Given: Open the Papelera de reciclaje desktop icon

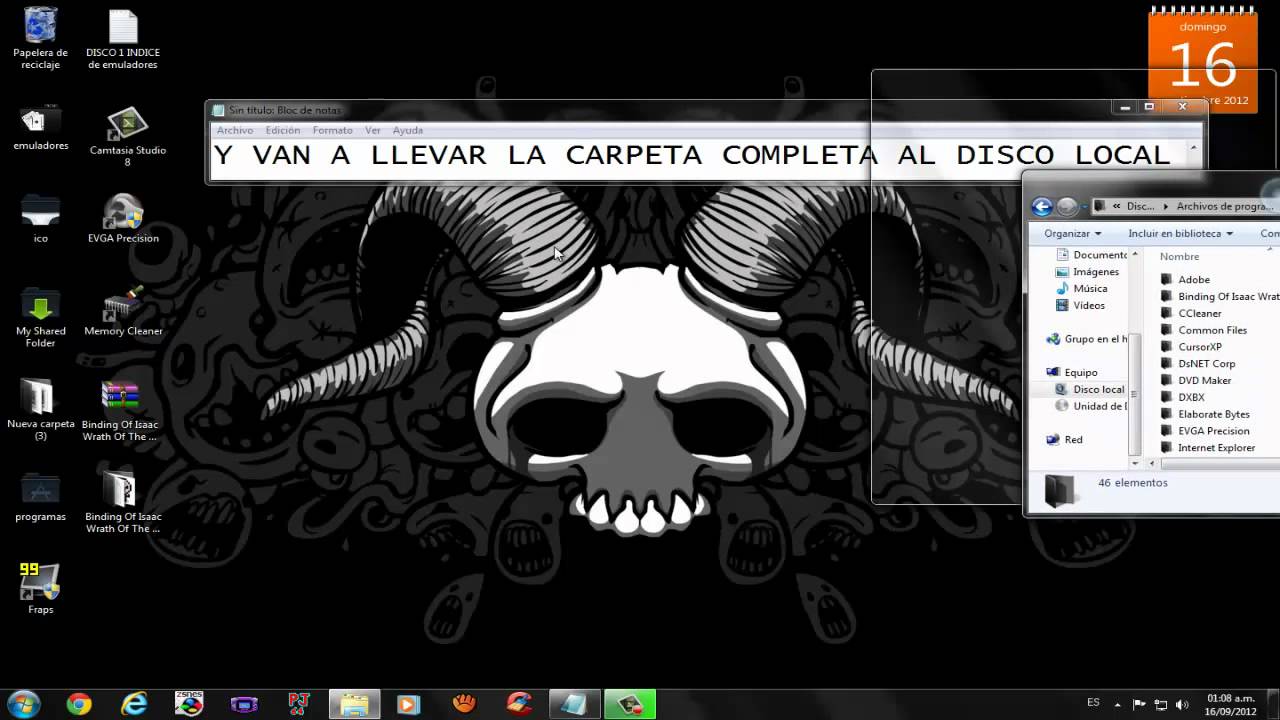Looking at the screenshot, I should click(40, 38).
